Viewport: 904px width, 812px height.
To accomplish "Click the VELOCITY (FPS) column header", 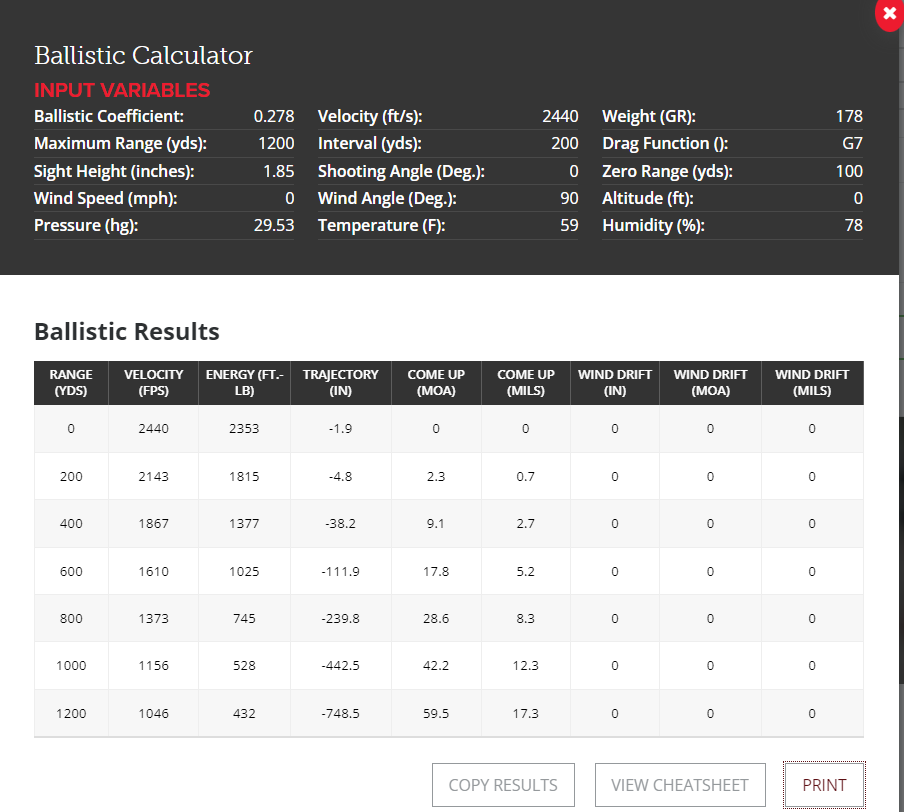I will 154,383.
